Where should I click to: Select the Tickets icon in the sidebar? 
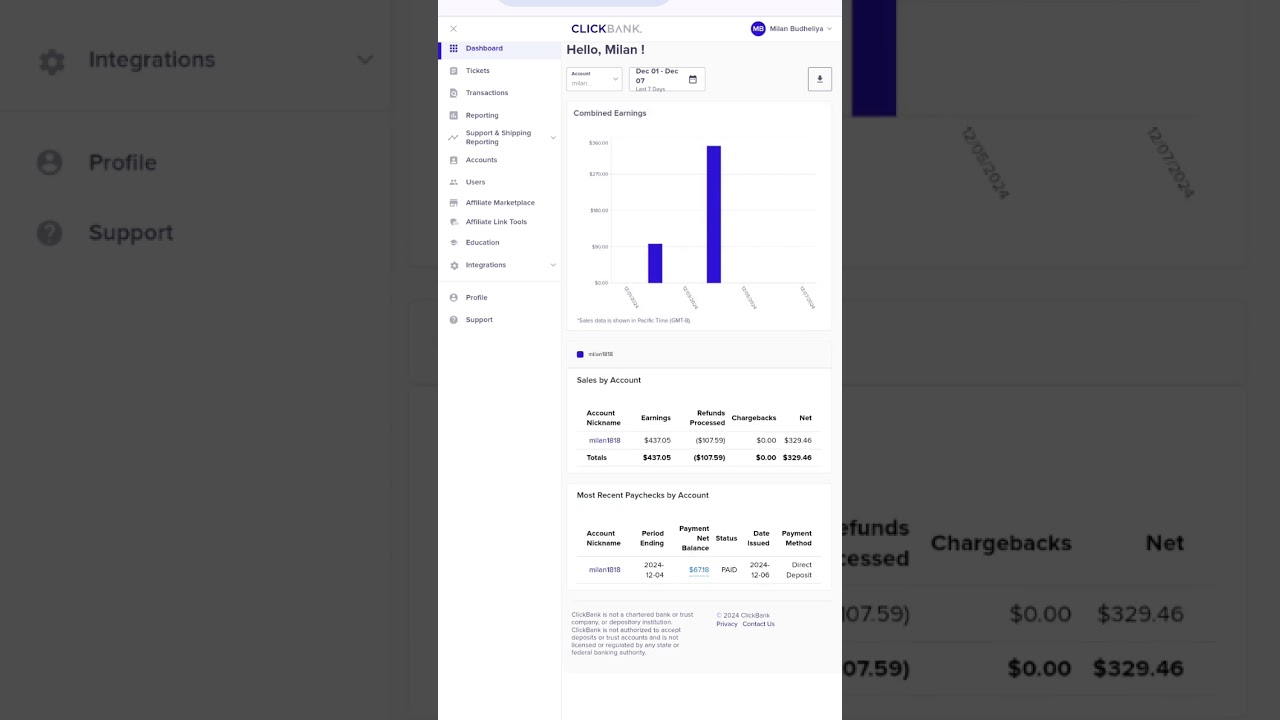click(x=454, y=70)
